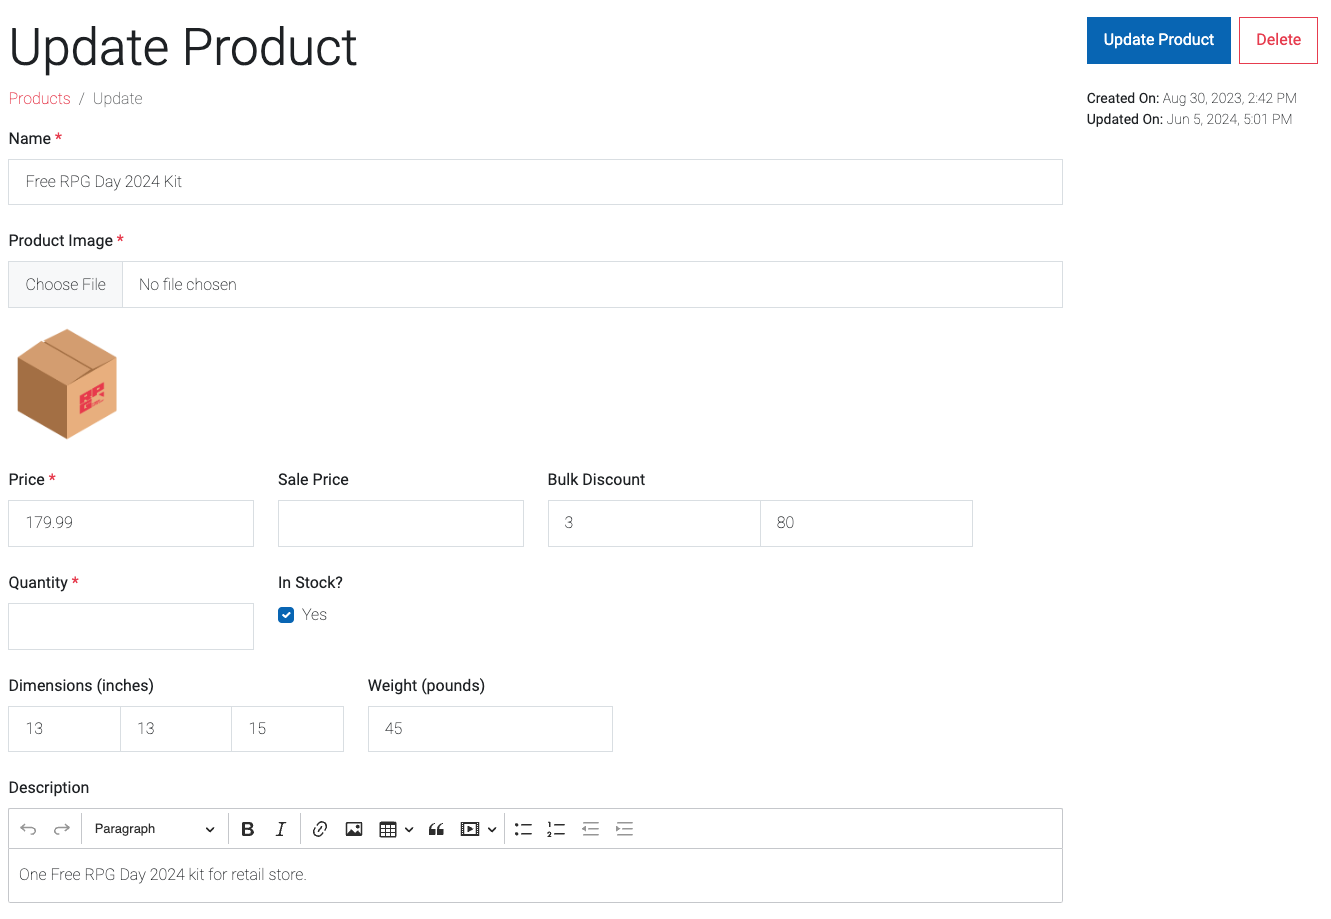
Task: Click the redo icon in editor toolbar
Action: (62, 829)
